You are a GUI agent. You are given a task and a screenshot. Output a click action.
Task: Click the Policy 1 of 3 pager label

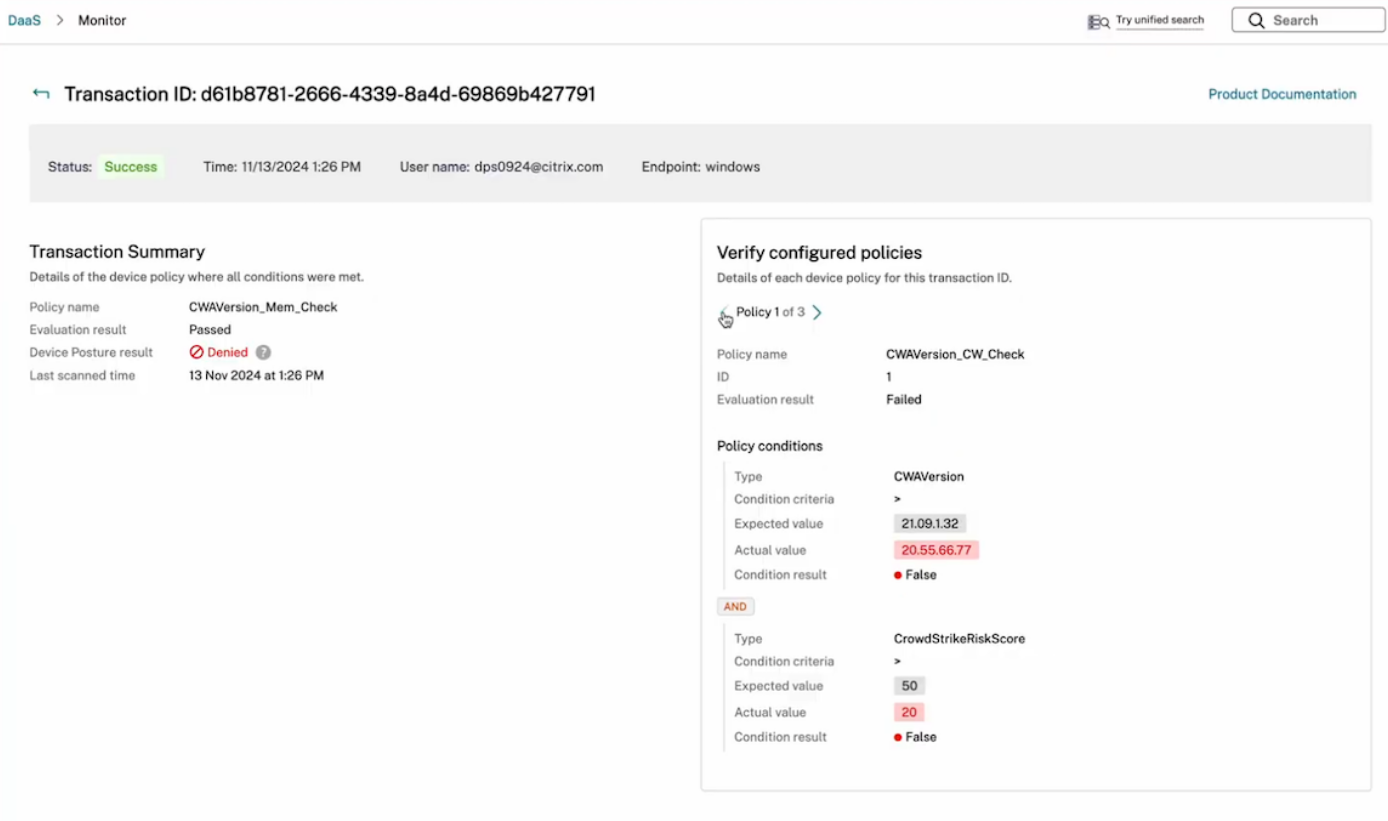point(770,312)
